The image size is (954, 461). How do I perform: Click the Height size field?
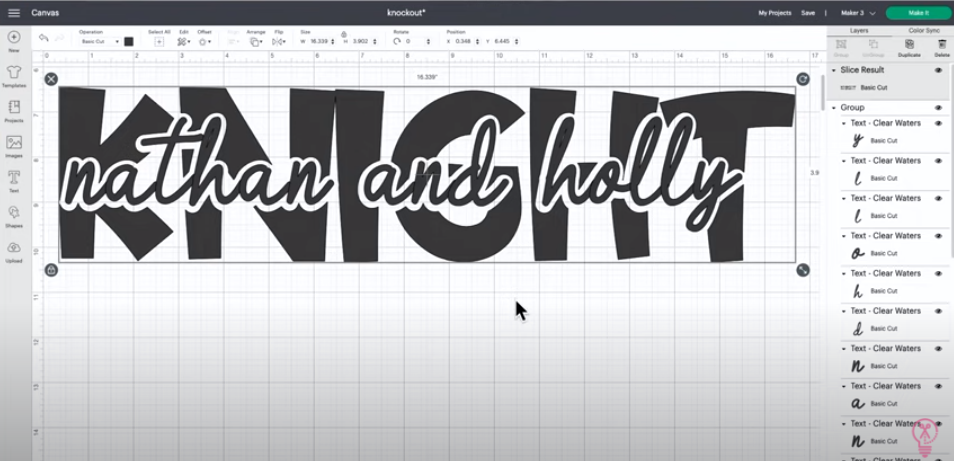[361, 41]
